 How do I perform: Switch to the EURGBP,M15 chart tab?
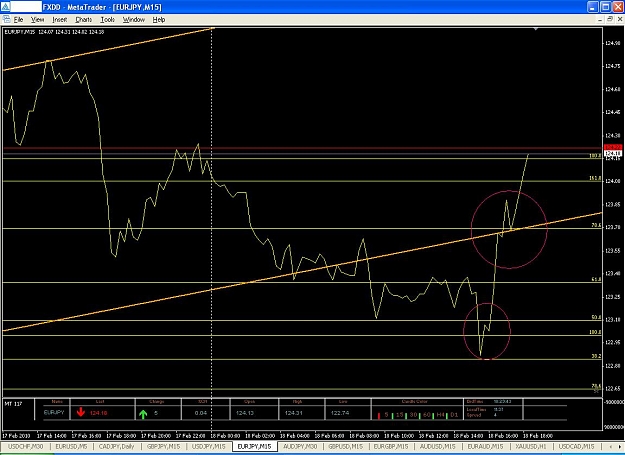click(391, 447)
